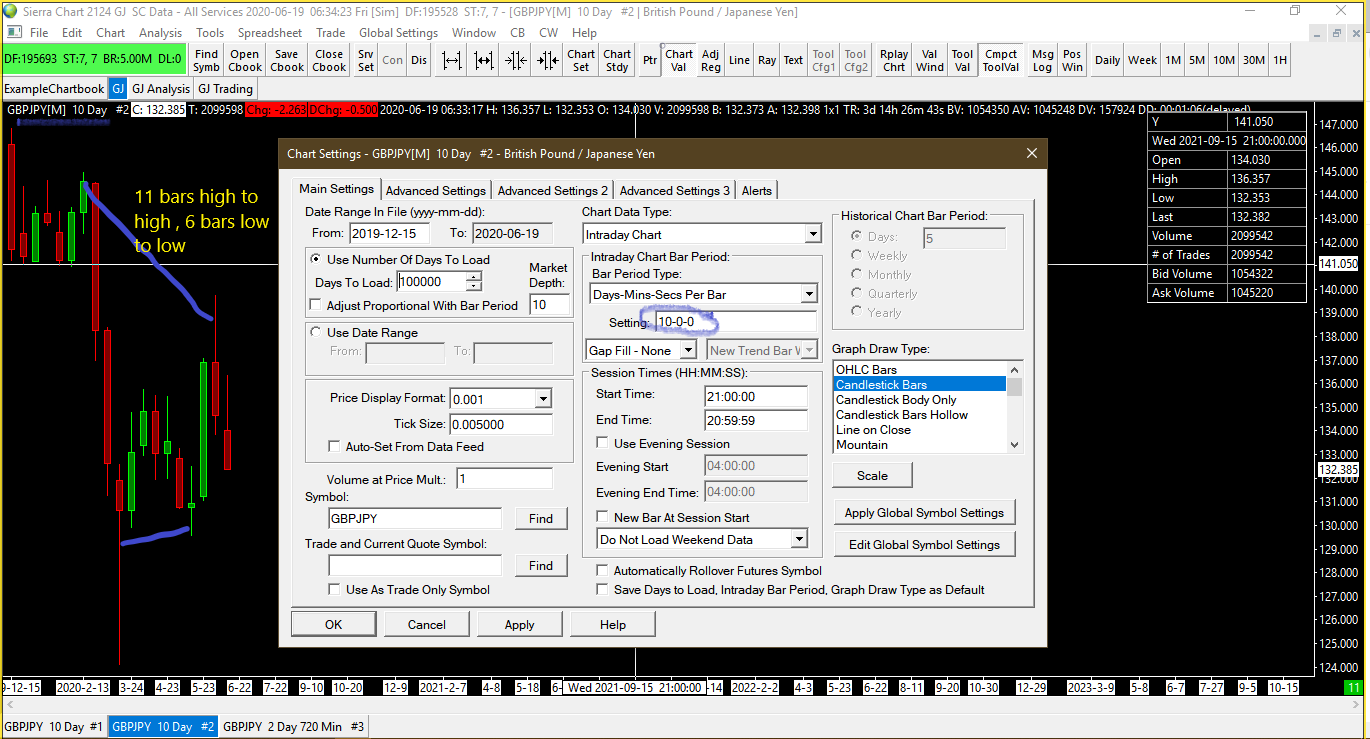Select the Line drawing tool
This screenshot has width=1370, height=739.
739,60
